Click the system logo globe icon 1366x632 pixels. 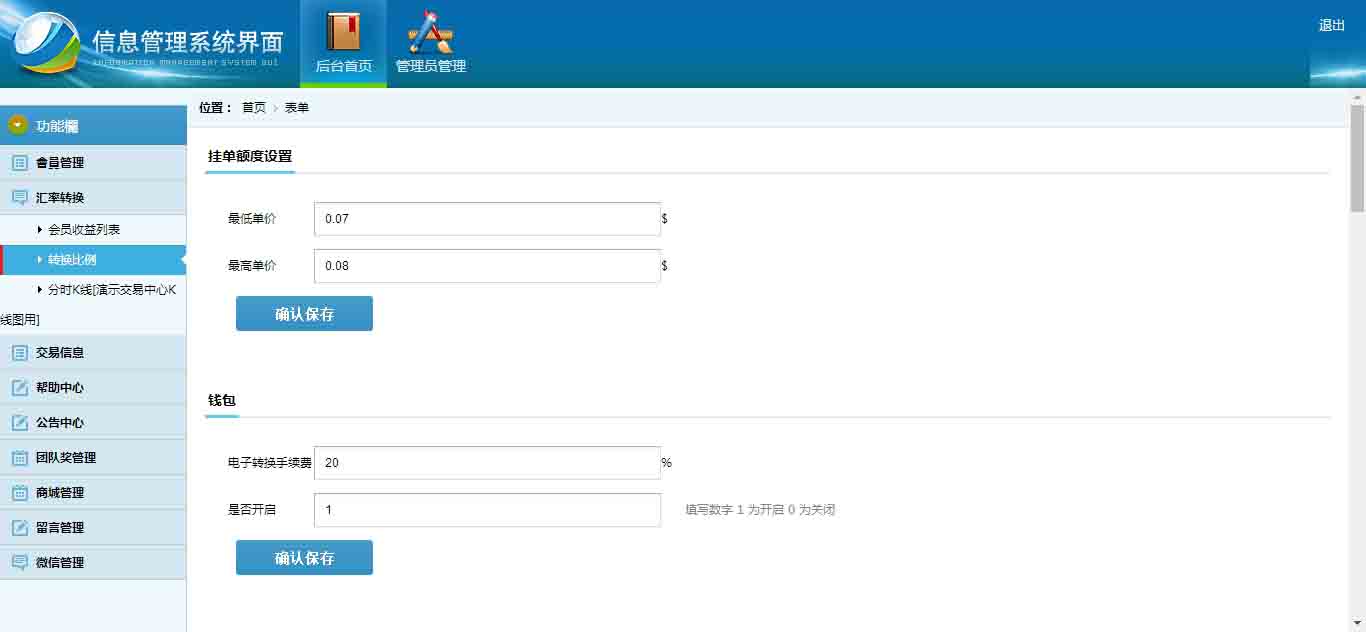click(47, 44)
